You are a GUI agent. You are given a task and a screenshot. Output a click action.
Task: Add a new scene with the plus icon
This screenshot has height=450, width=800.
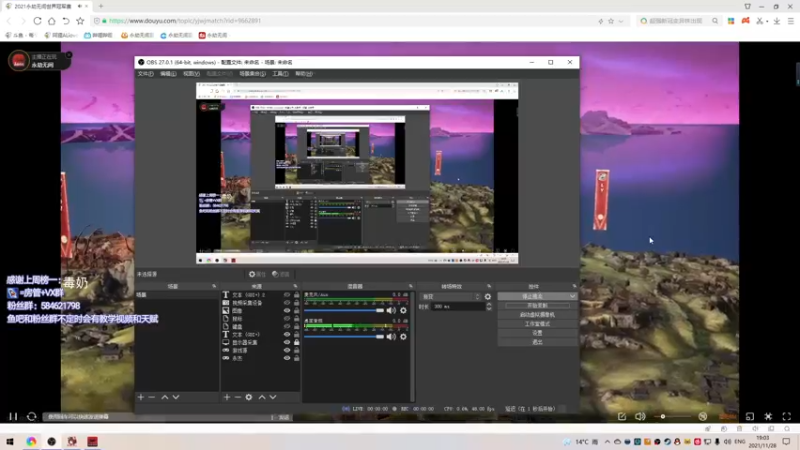click(141, 397)
